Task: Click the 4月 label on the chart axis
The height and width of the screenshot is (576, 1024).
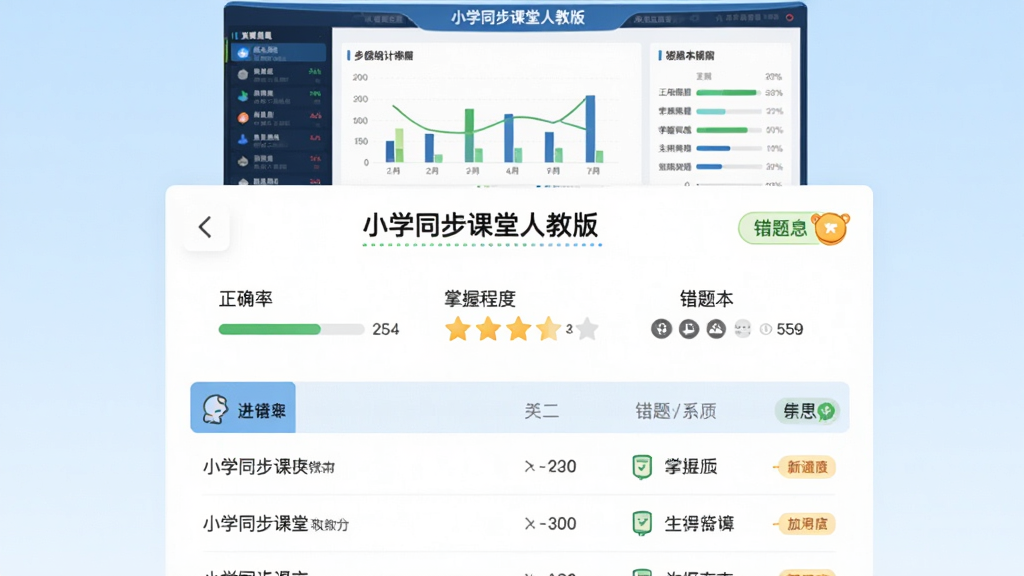Action: coord(513,171)
